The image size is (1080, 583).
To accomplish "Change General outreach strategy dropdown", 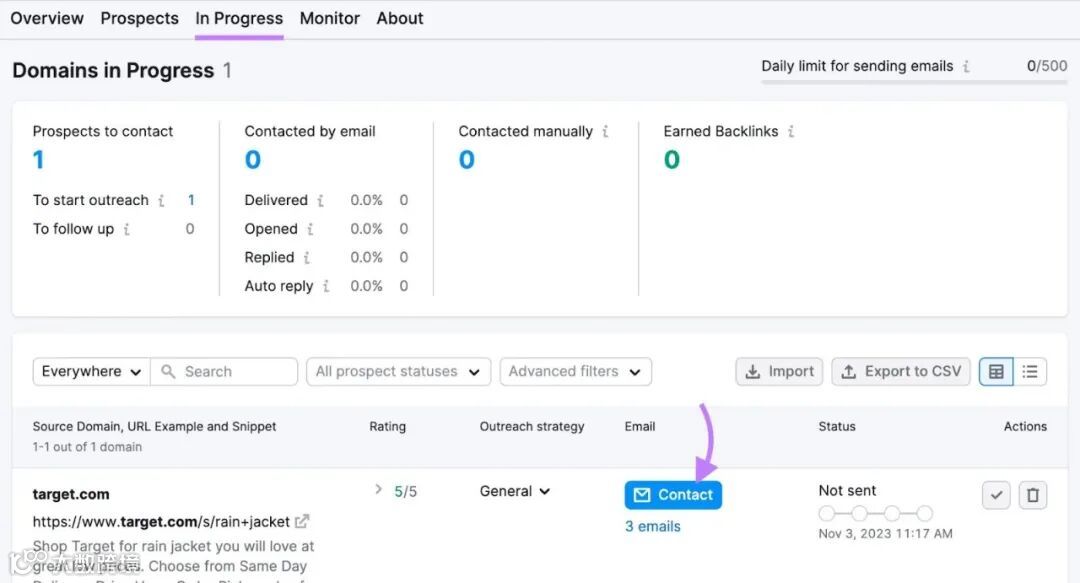I will [515, 491].
